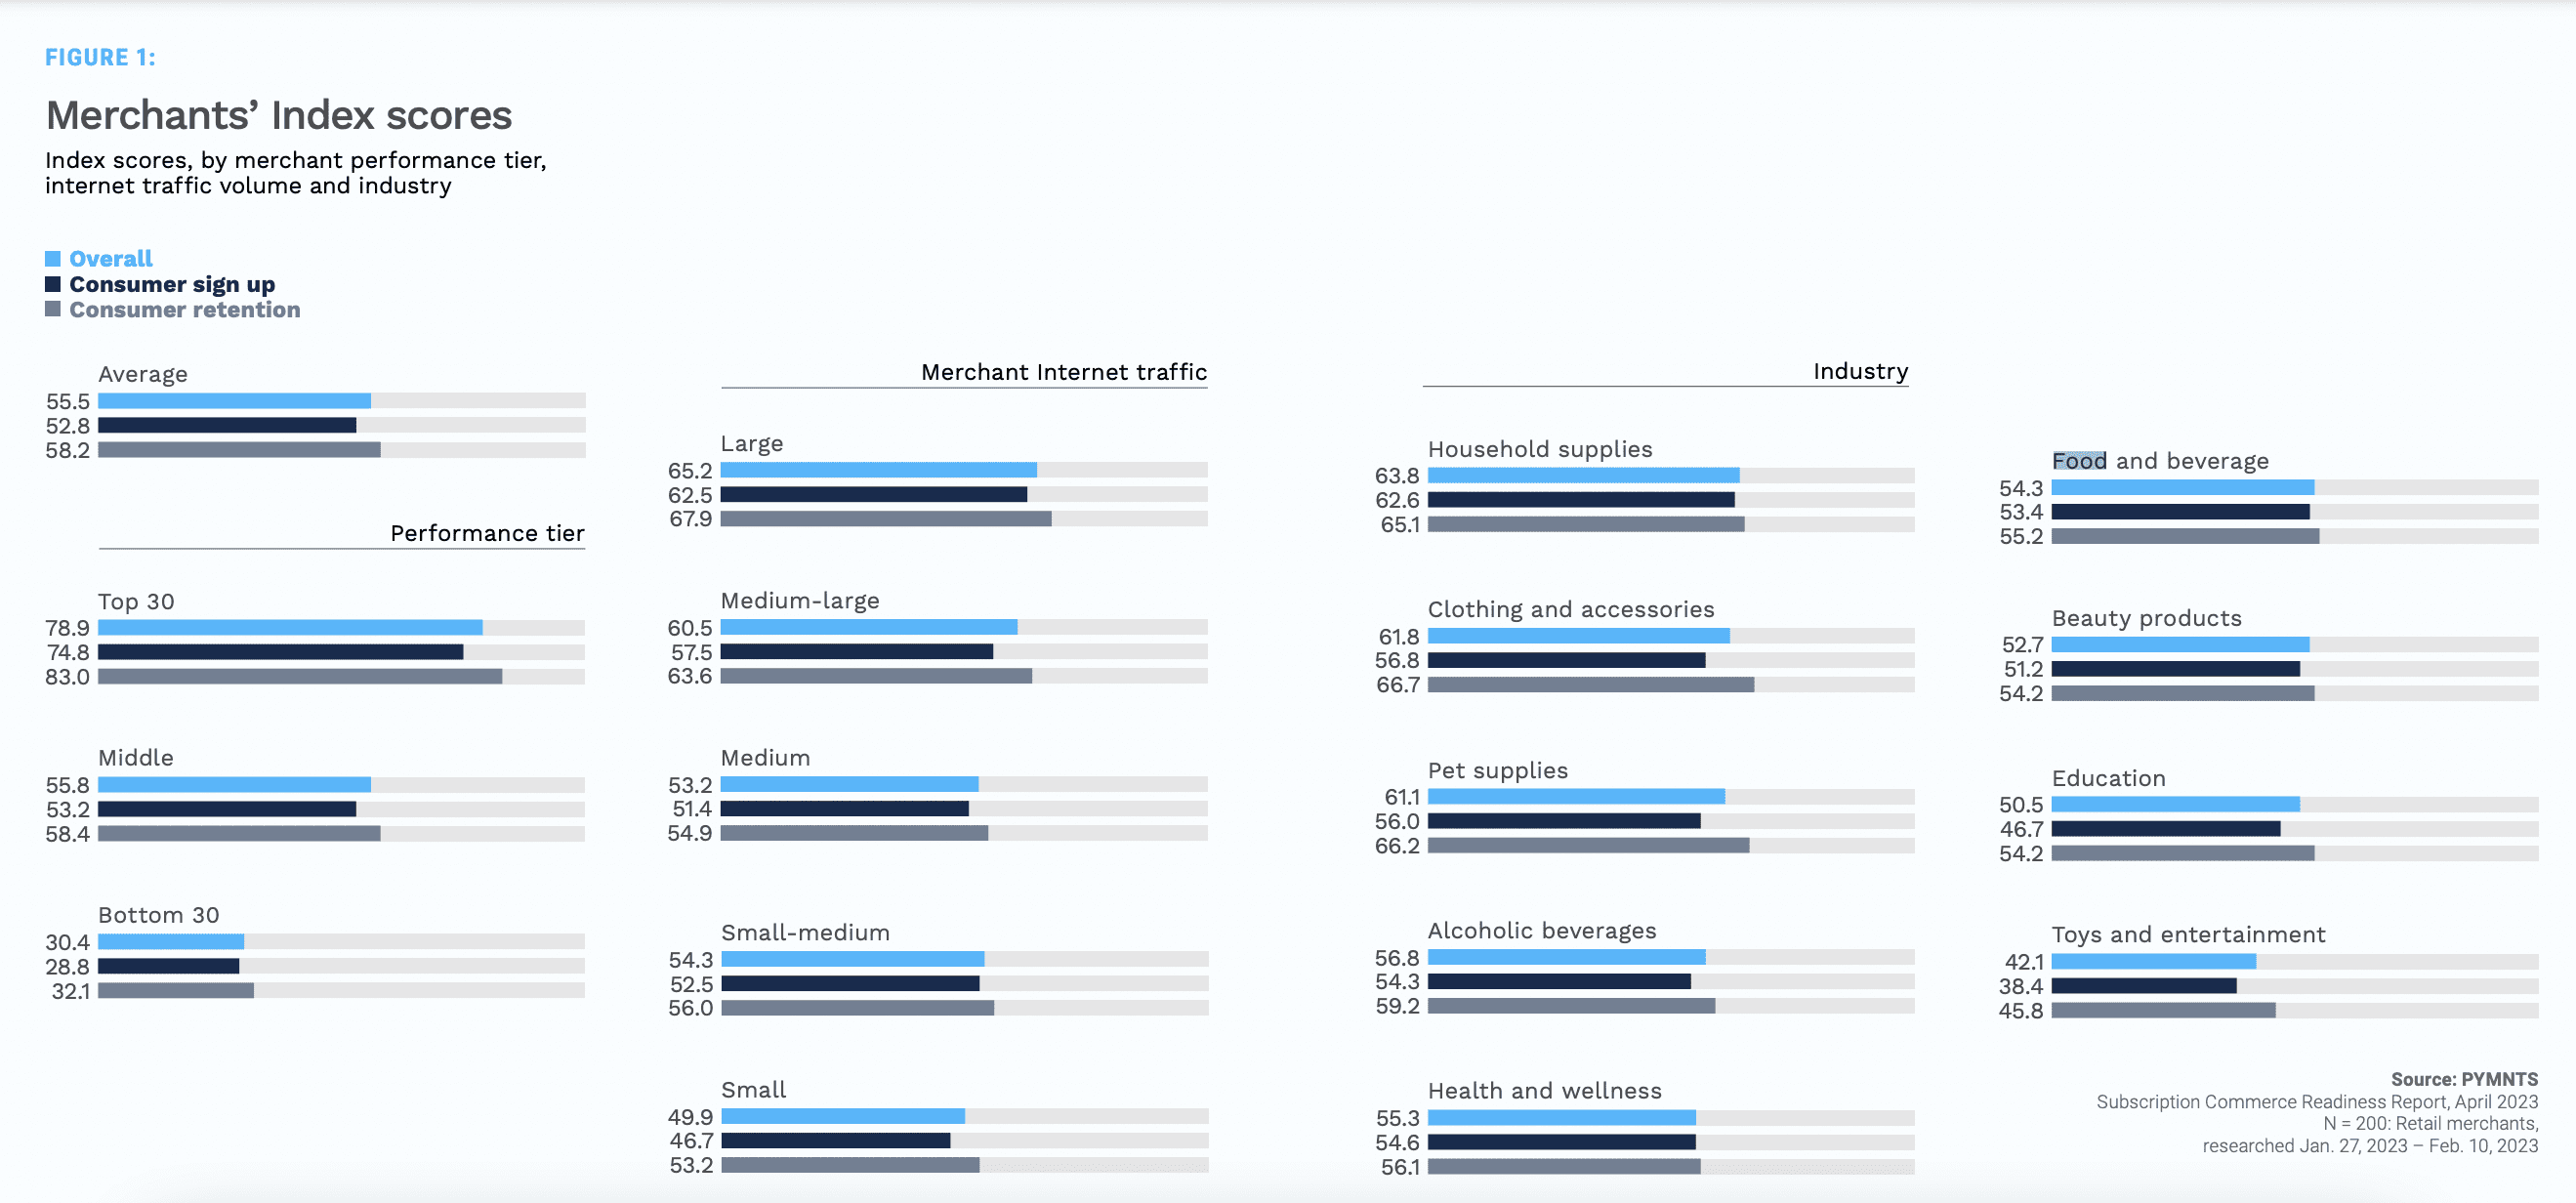The image size is (2576, 1203).
Task: Click the gray Consumer retention legend swatch
Action: (x=53, y=309)
